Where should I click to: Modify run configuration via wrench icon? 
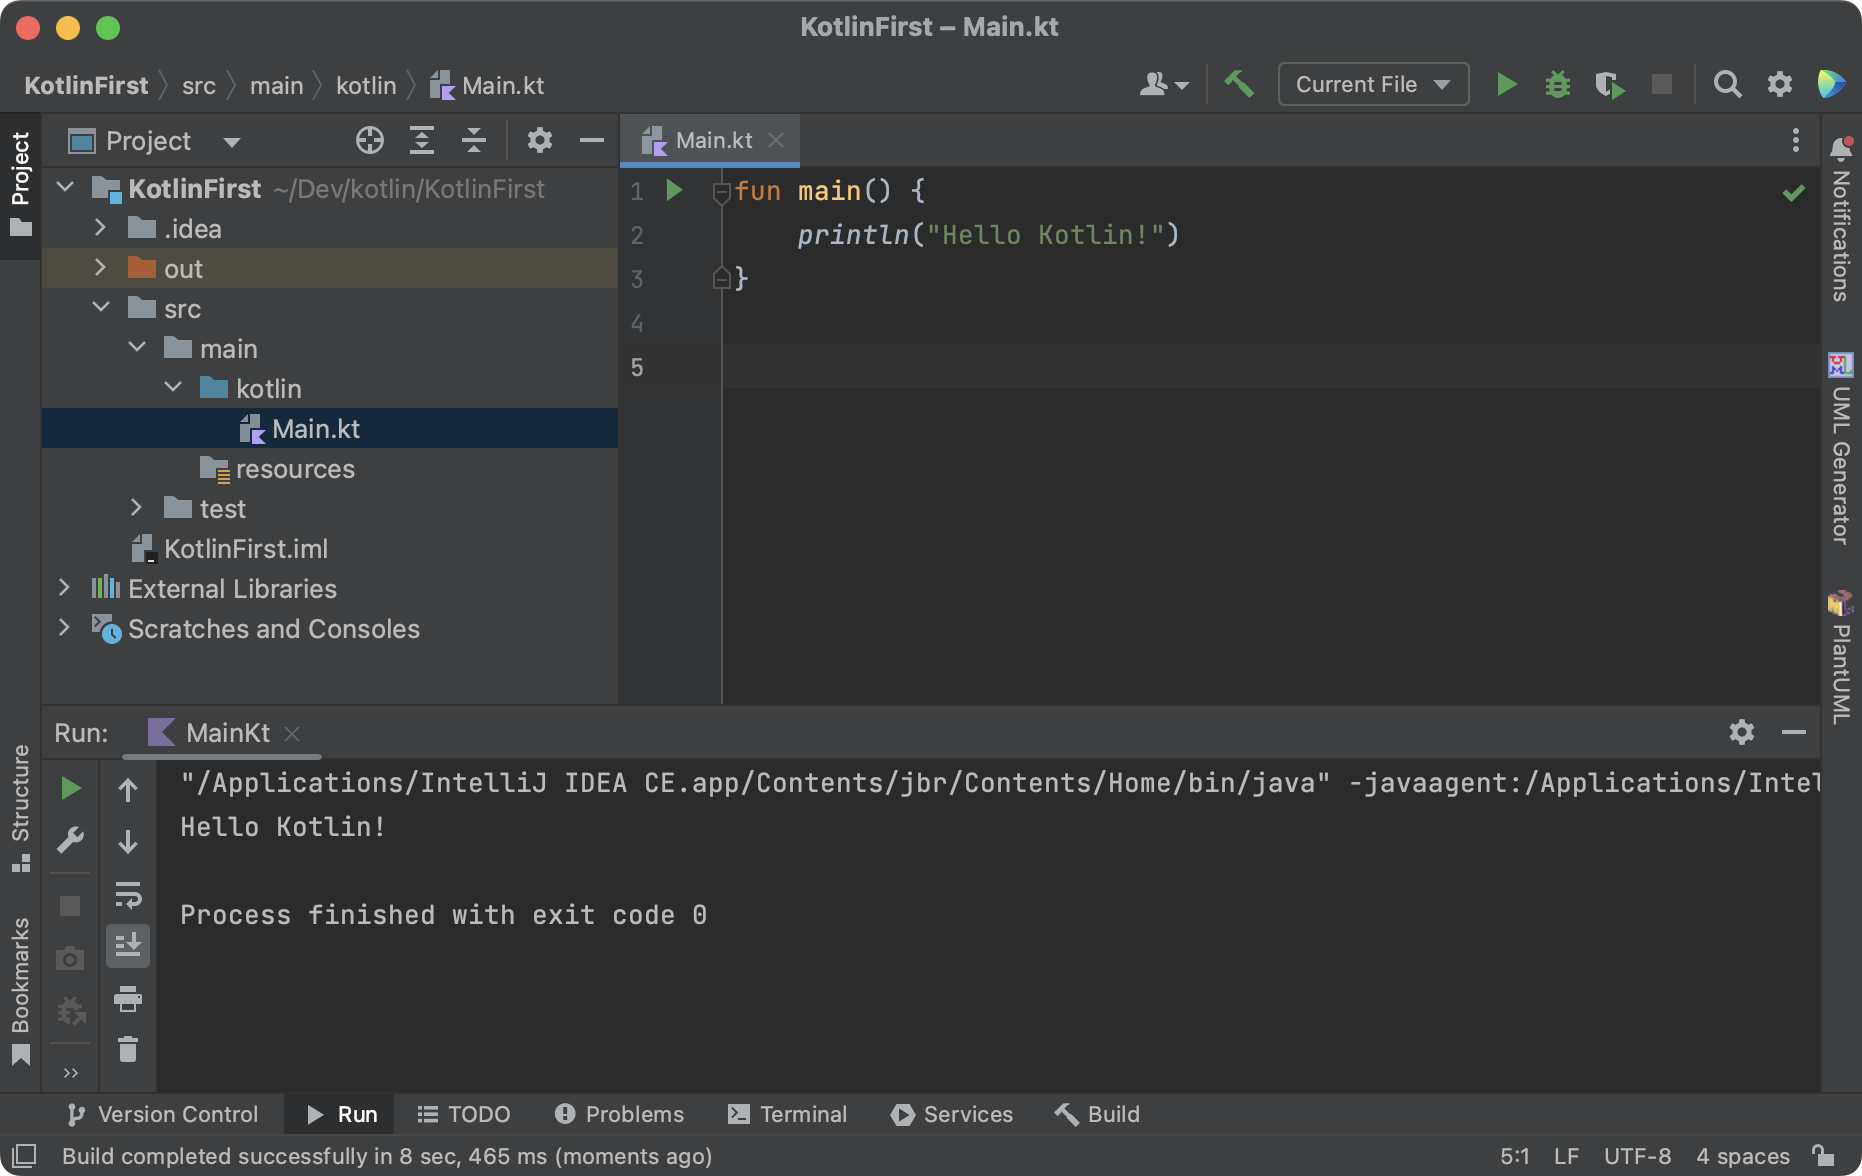[70, 840]
